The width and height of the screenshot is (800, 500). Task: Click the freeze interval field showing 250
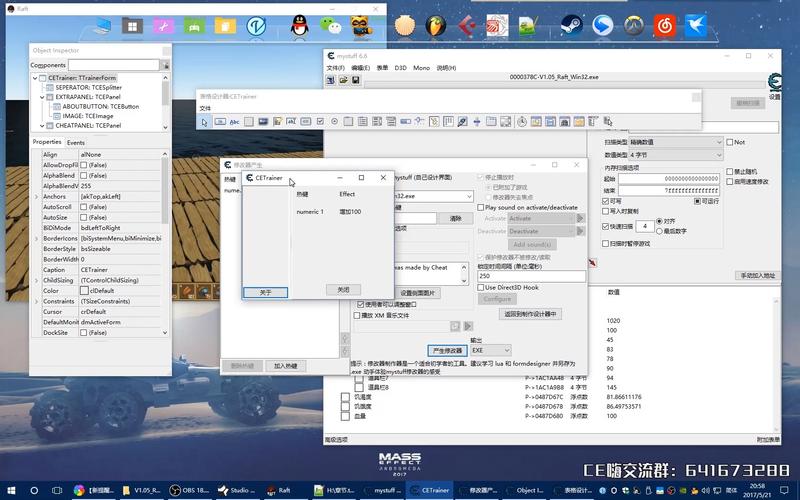pos(531,276)
